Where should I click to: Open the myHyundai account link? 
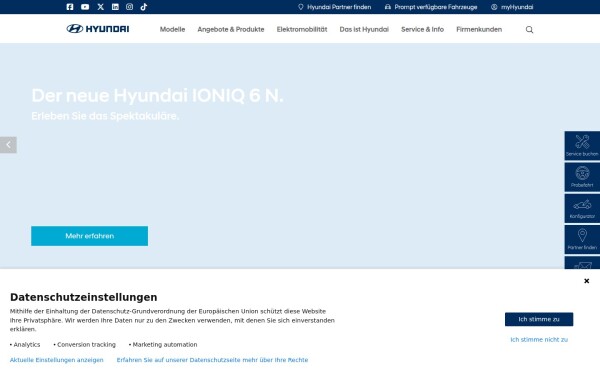click(x=512, y=7)
